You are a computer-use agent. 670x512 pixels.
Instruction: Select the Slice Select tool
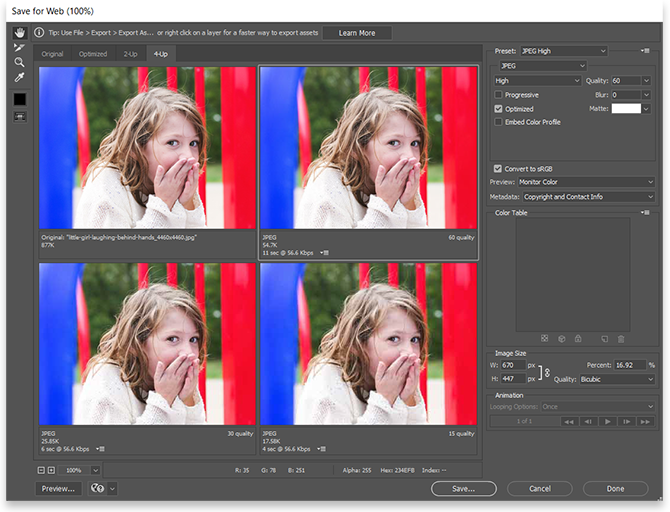[19, 47]
